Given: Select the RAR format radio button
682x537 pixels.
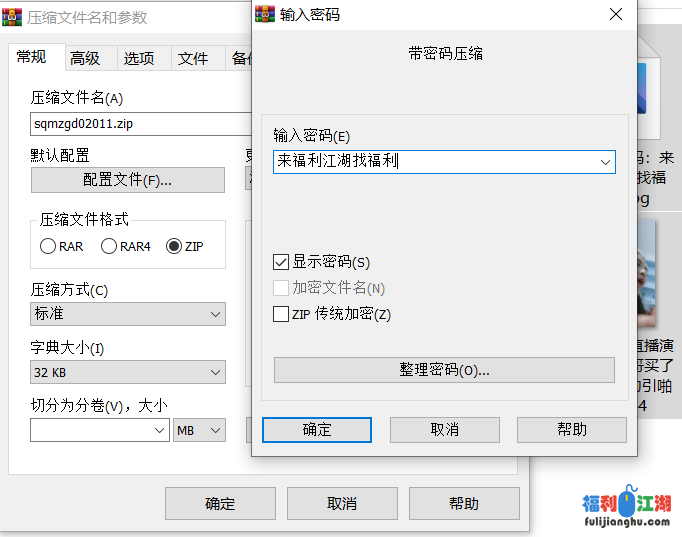Looking at the screenshot, I should point(48,246).
